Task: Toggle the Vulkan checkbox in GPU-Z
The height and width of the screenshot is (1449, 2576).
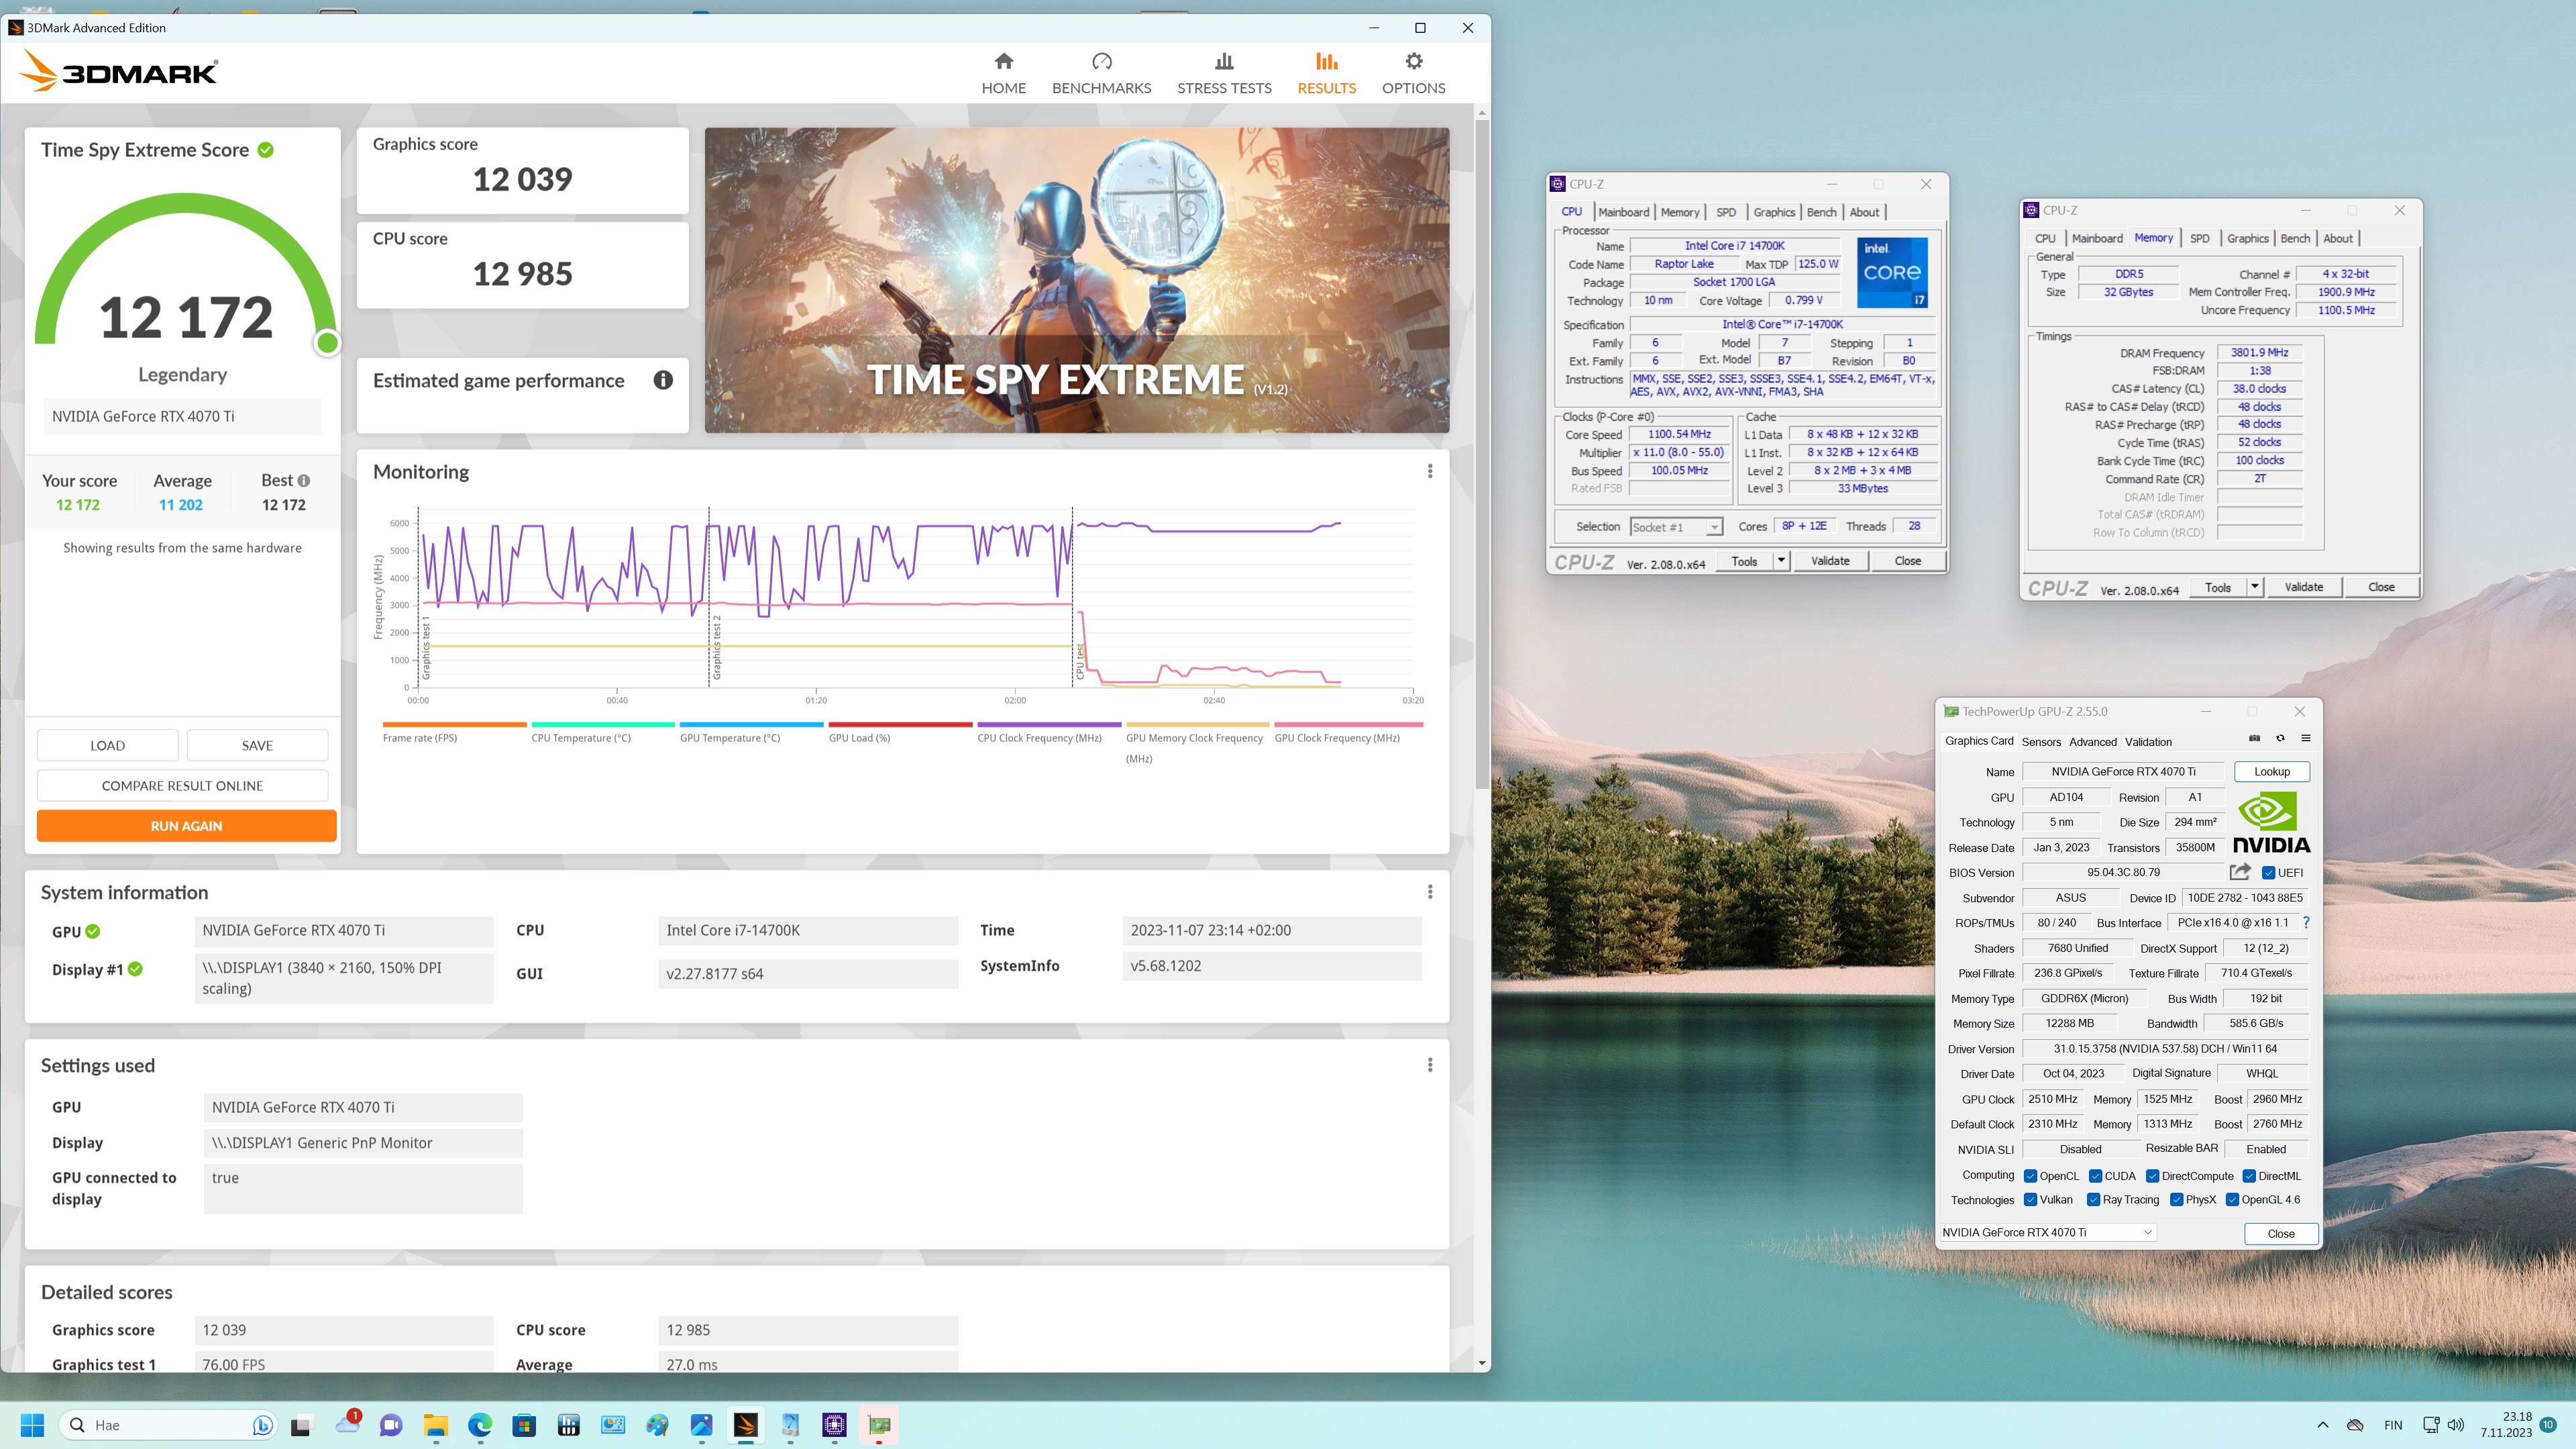Action: click(2030, 1200)
